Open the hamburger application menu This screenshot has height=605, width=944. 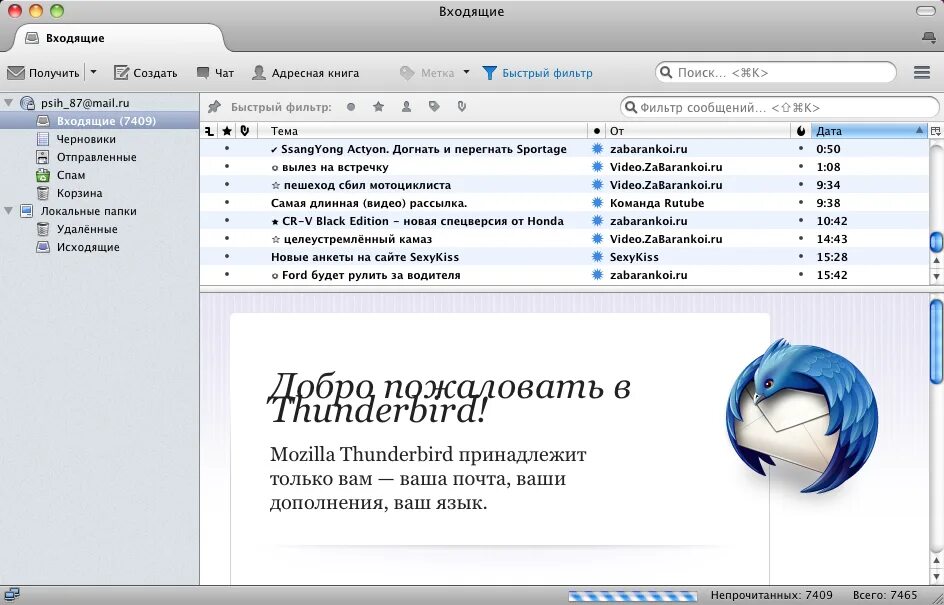pyautogui.click(x=922, y=73)
